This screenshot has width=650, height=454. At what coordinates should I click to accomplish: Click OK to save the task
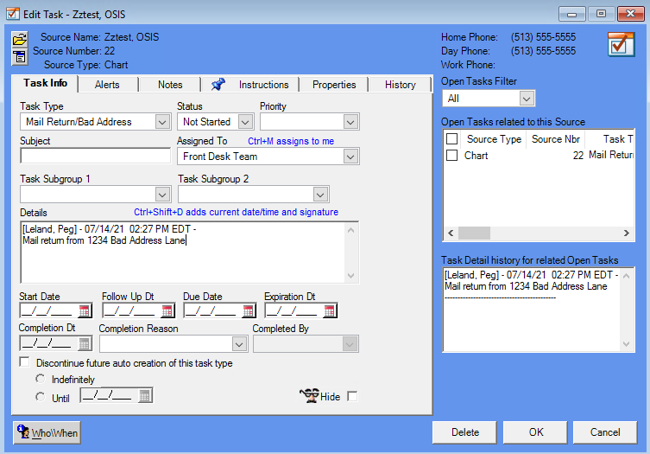[x=536, y=432]
